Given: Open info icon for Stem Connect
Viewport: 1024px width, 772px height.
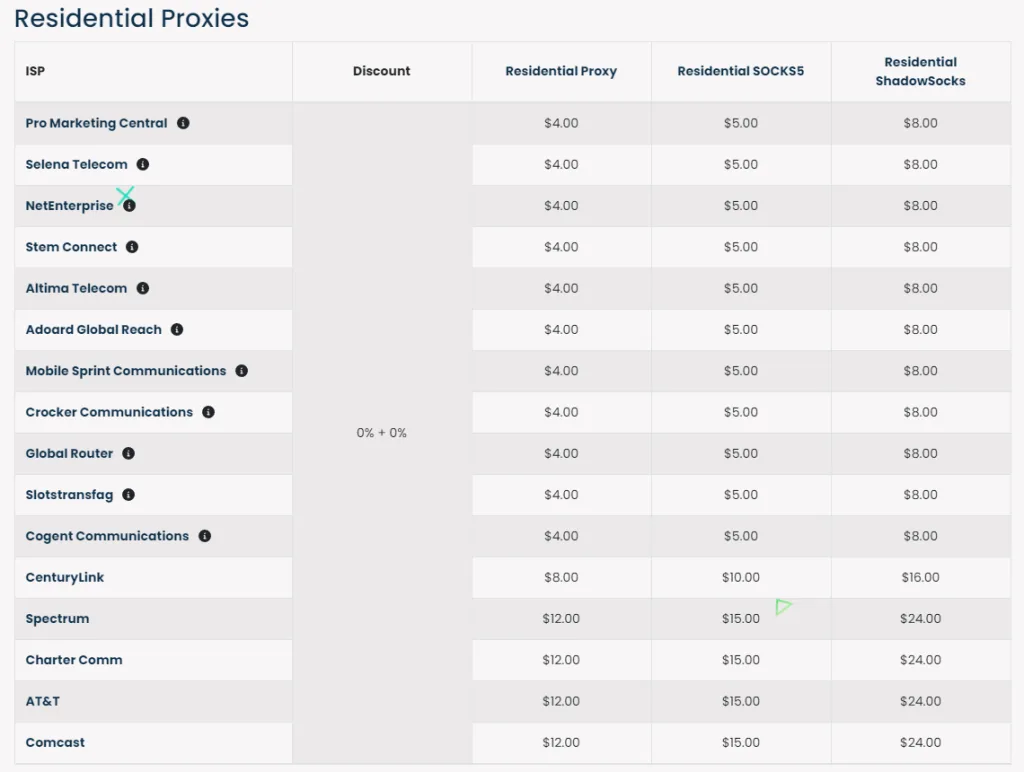Looking at the screenshot, I should pyautogui.click(x=132, y=247).
